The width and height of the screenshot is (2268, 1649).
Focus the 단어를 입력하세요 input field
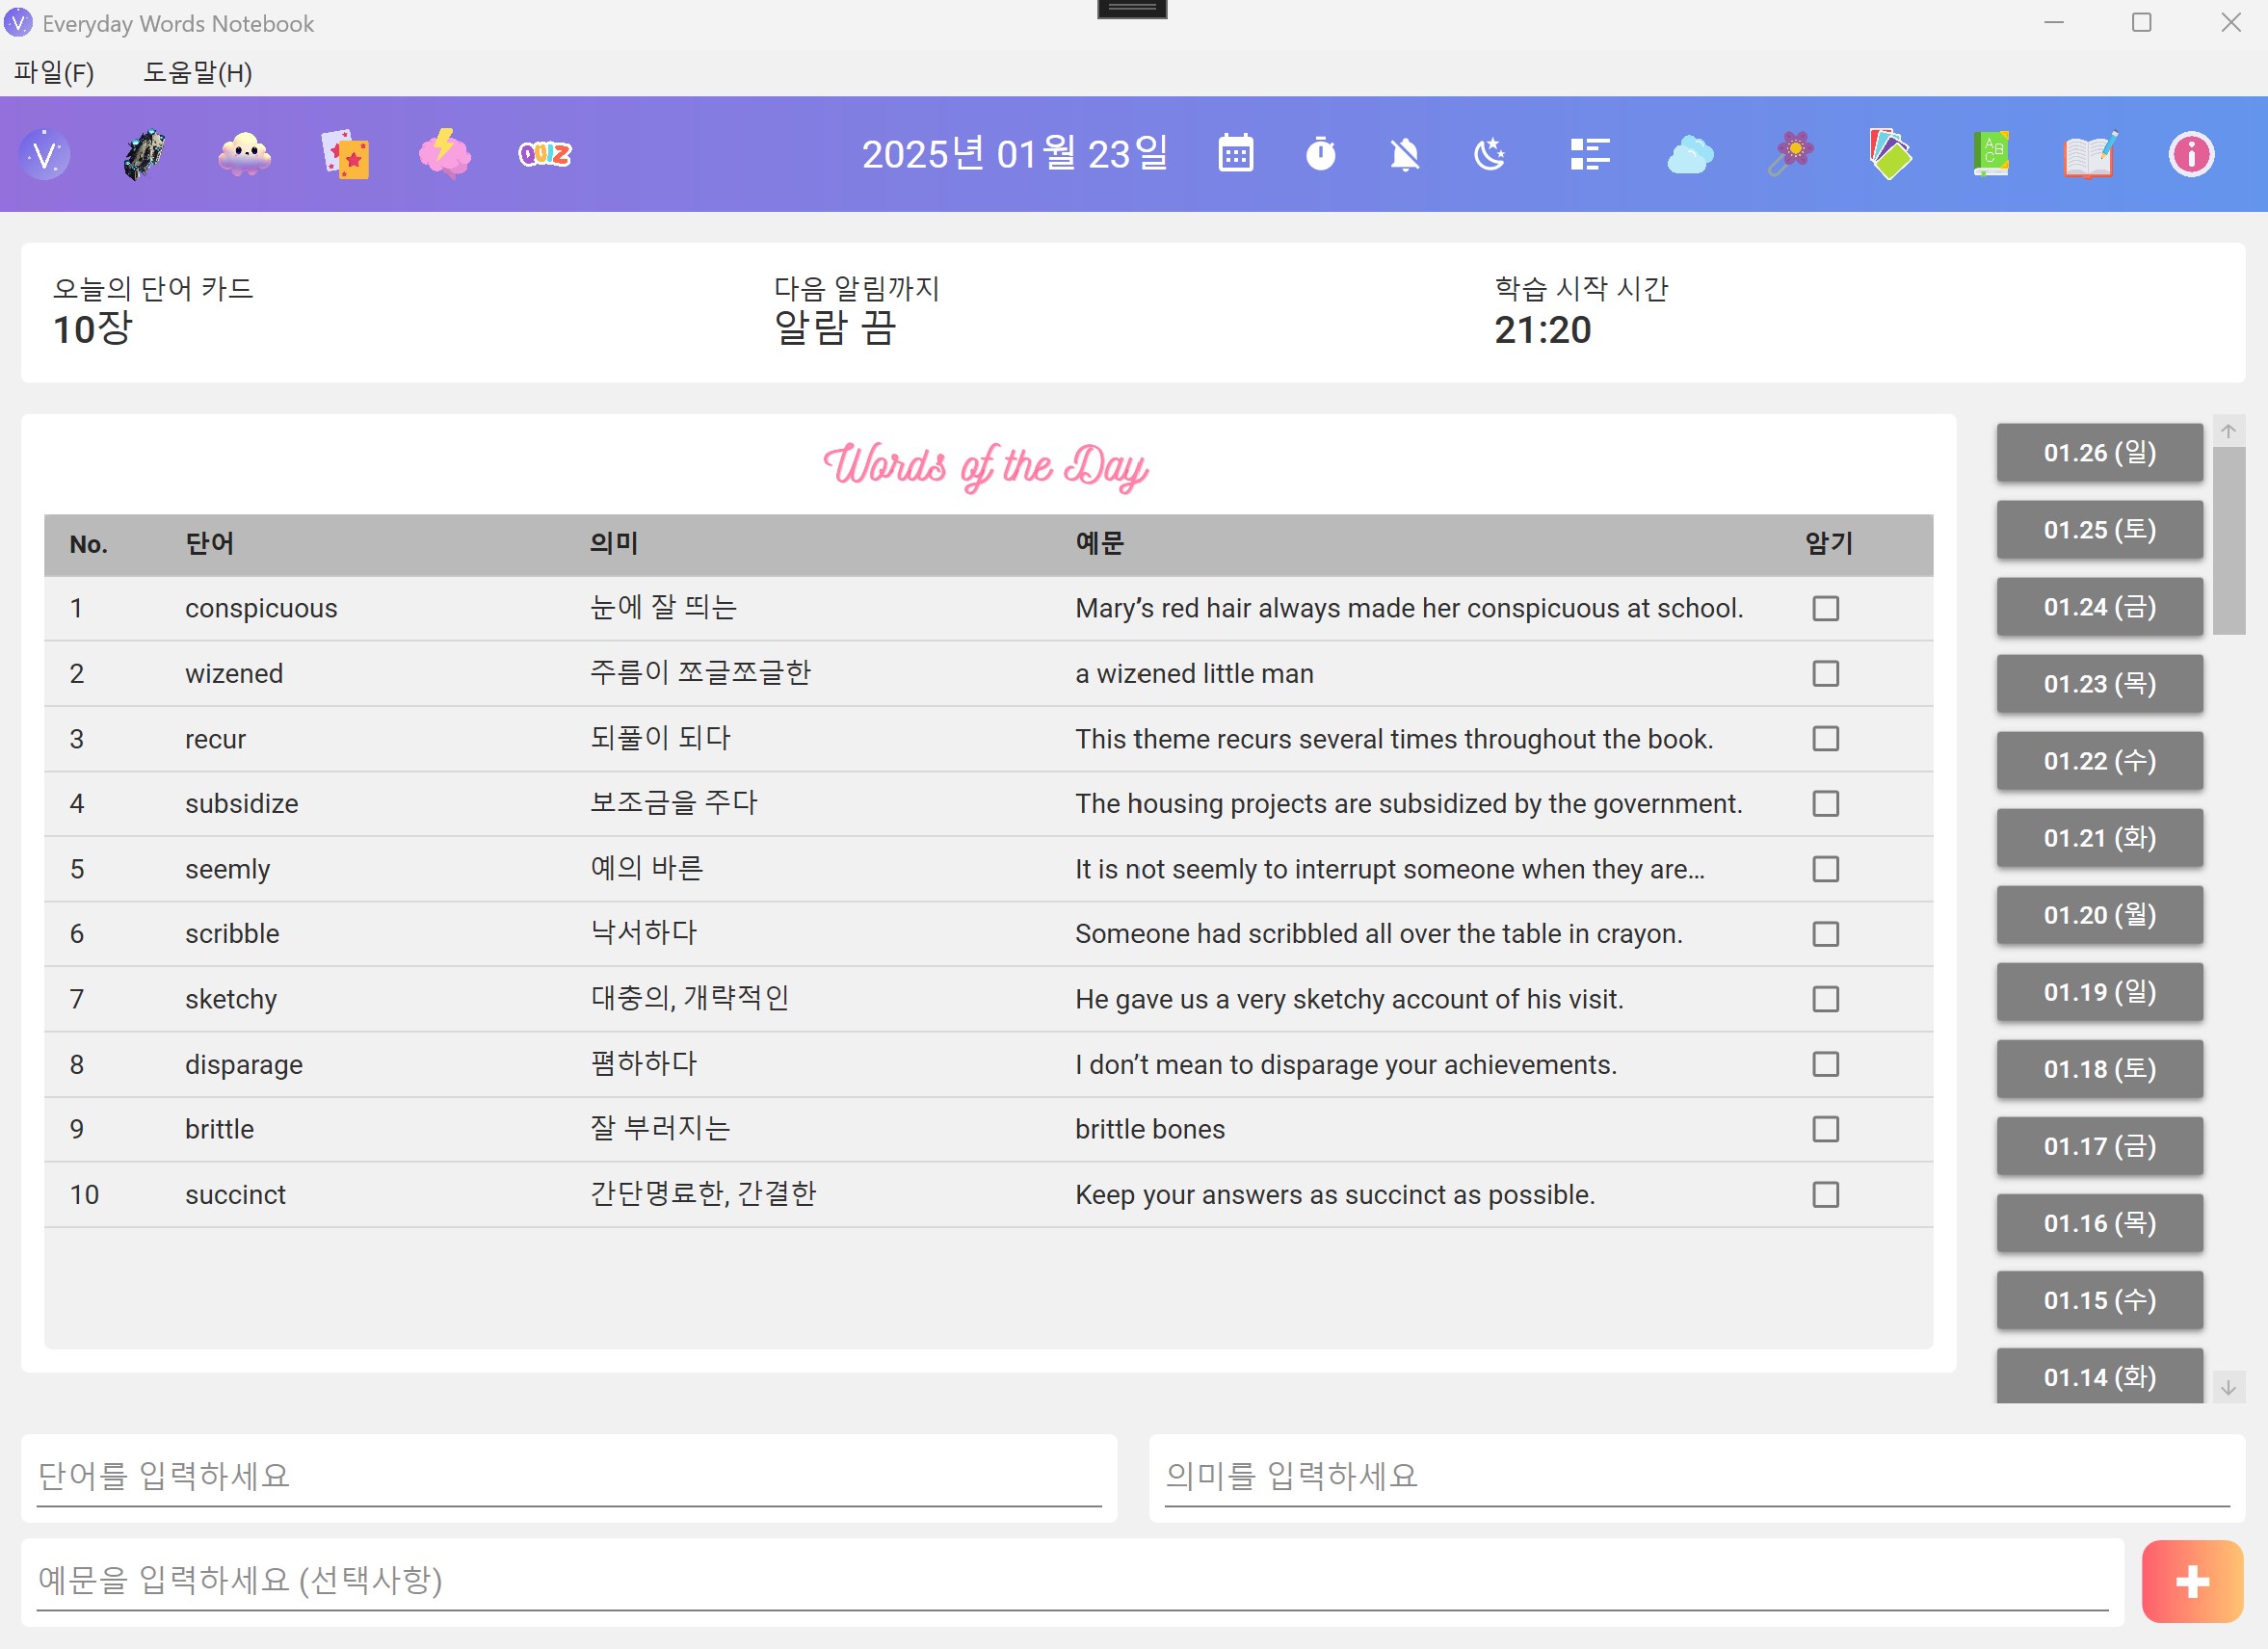click(x=568, y=1476)
